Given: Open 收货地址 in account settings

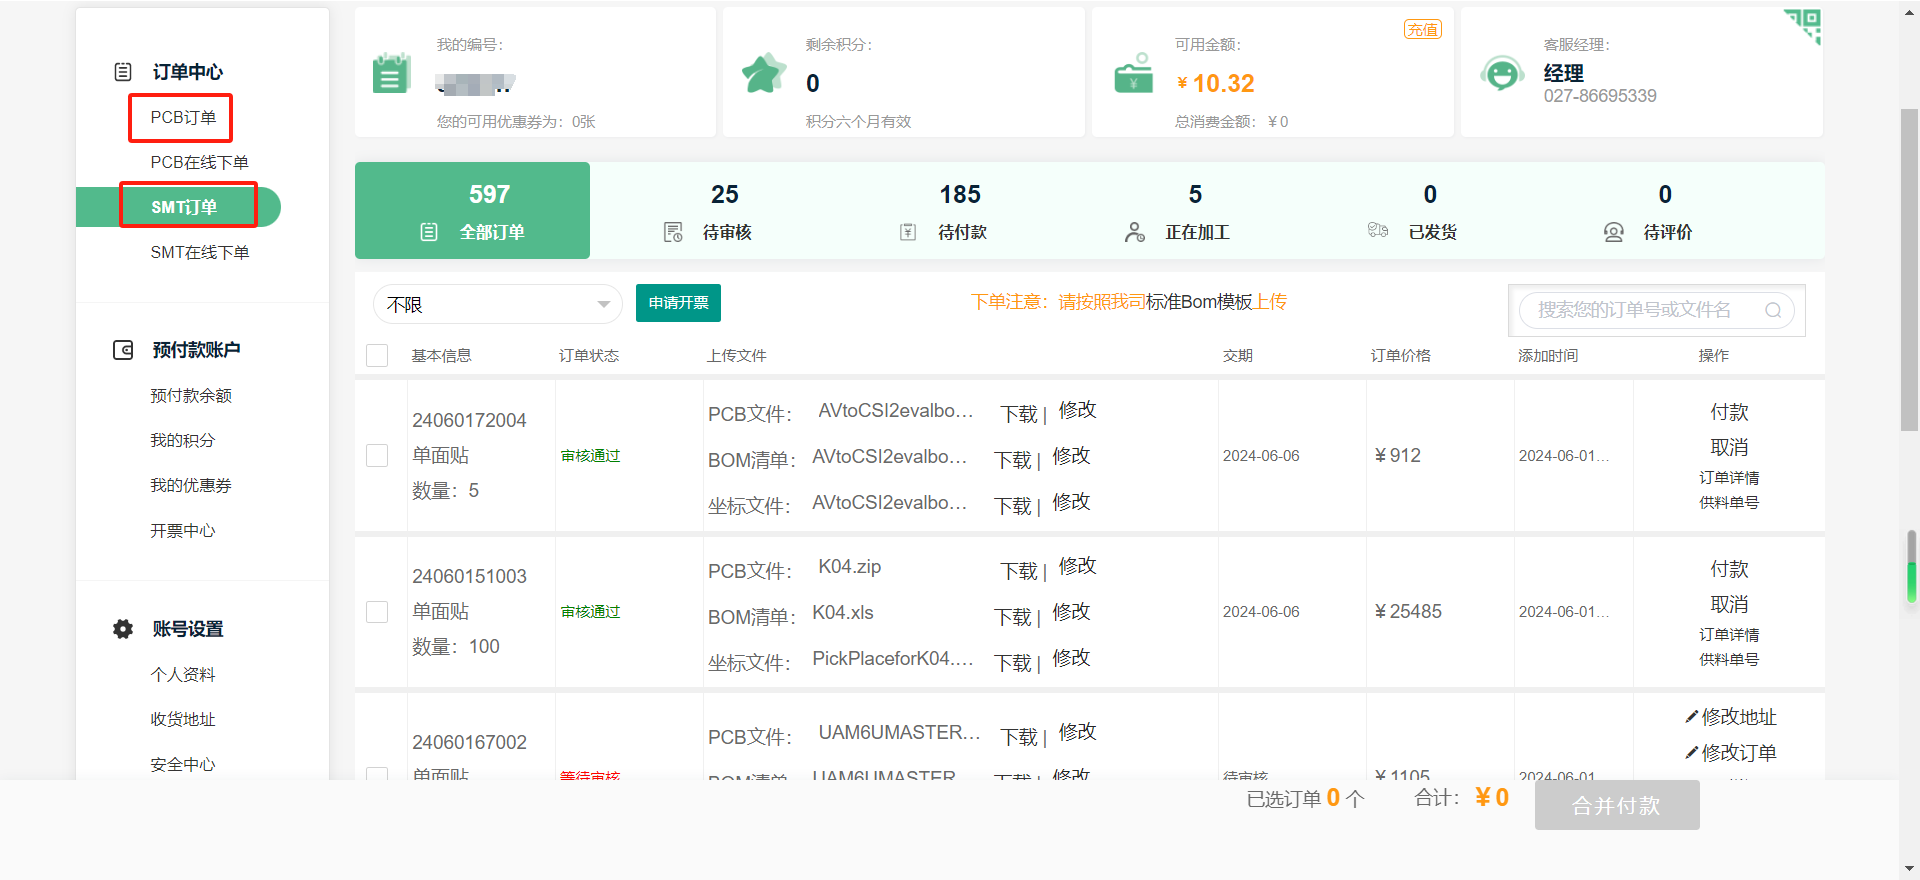Looking at the screenshot, I should pyautogui.click(x=183, y=719).
